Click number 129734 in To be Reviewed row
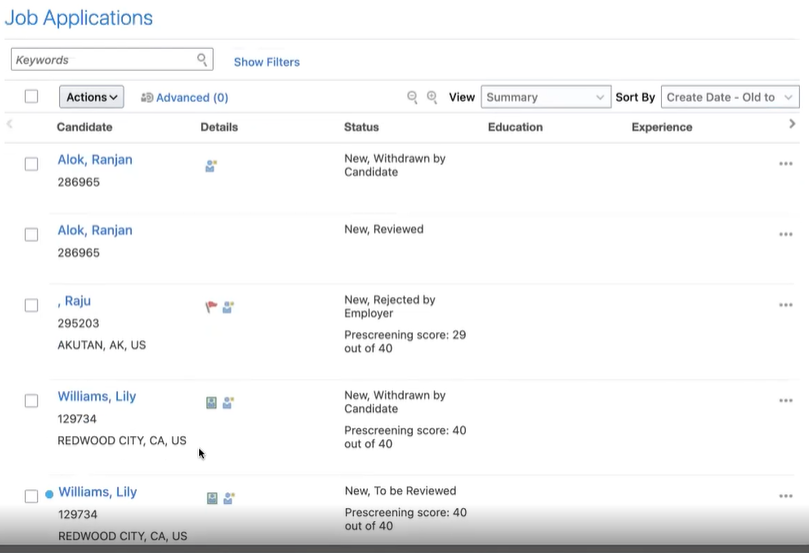 [77, 514]
